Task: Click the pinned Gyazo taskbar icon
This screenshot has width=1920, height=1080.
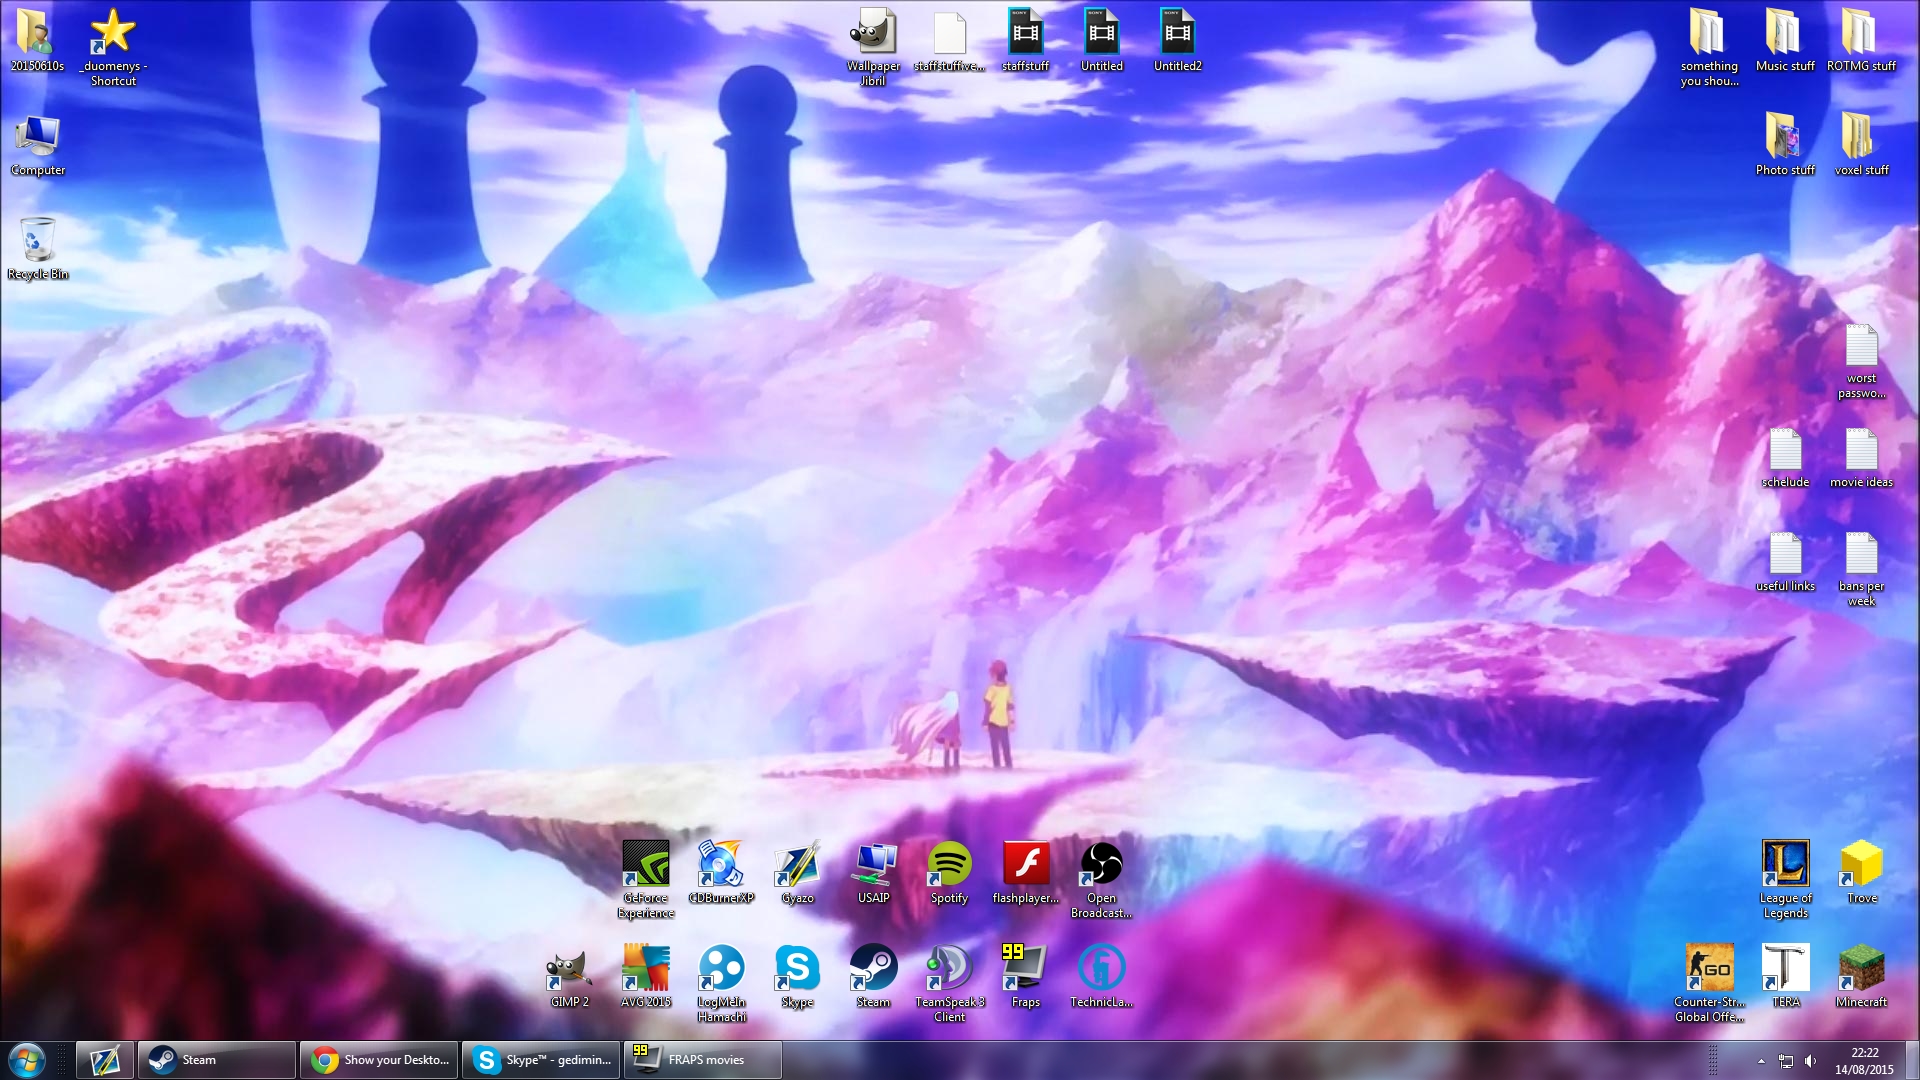Action: (105, 1060)
